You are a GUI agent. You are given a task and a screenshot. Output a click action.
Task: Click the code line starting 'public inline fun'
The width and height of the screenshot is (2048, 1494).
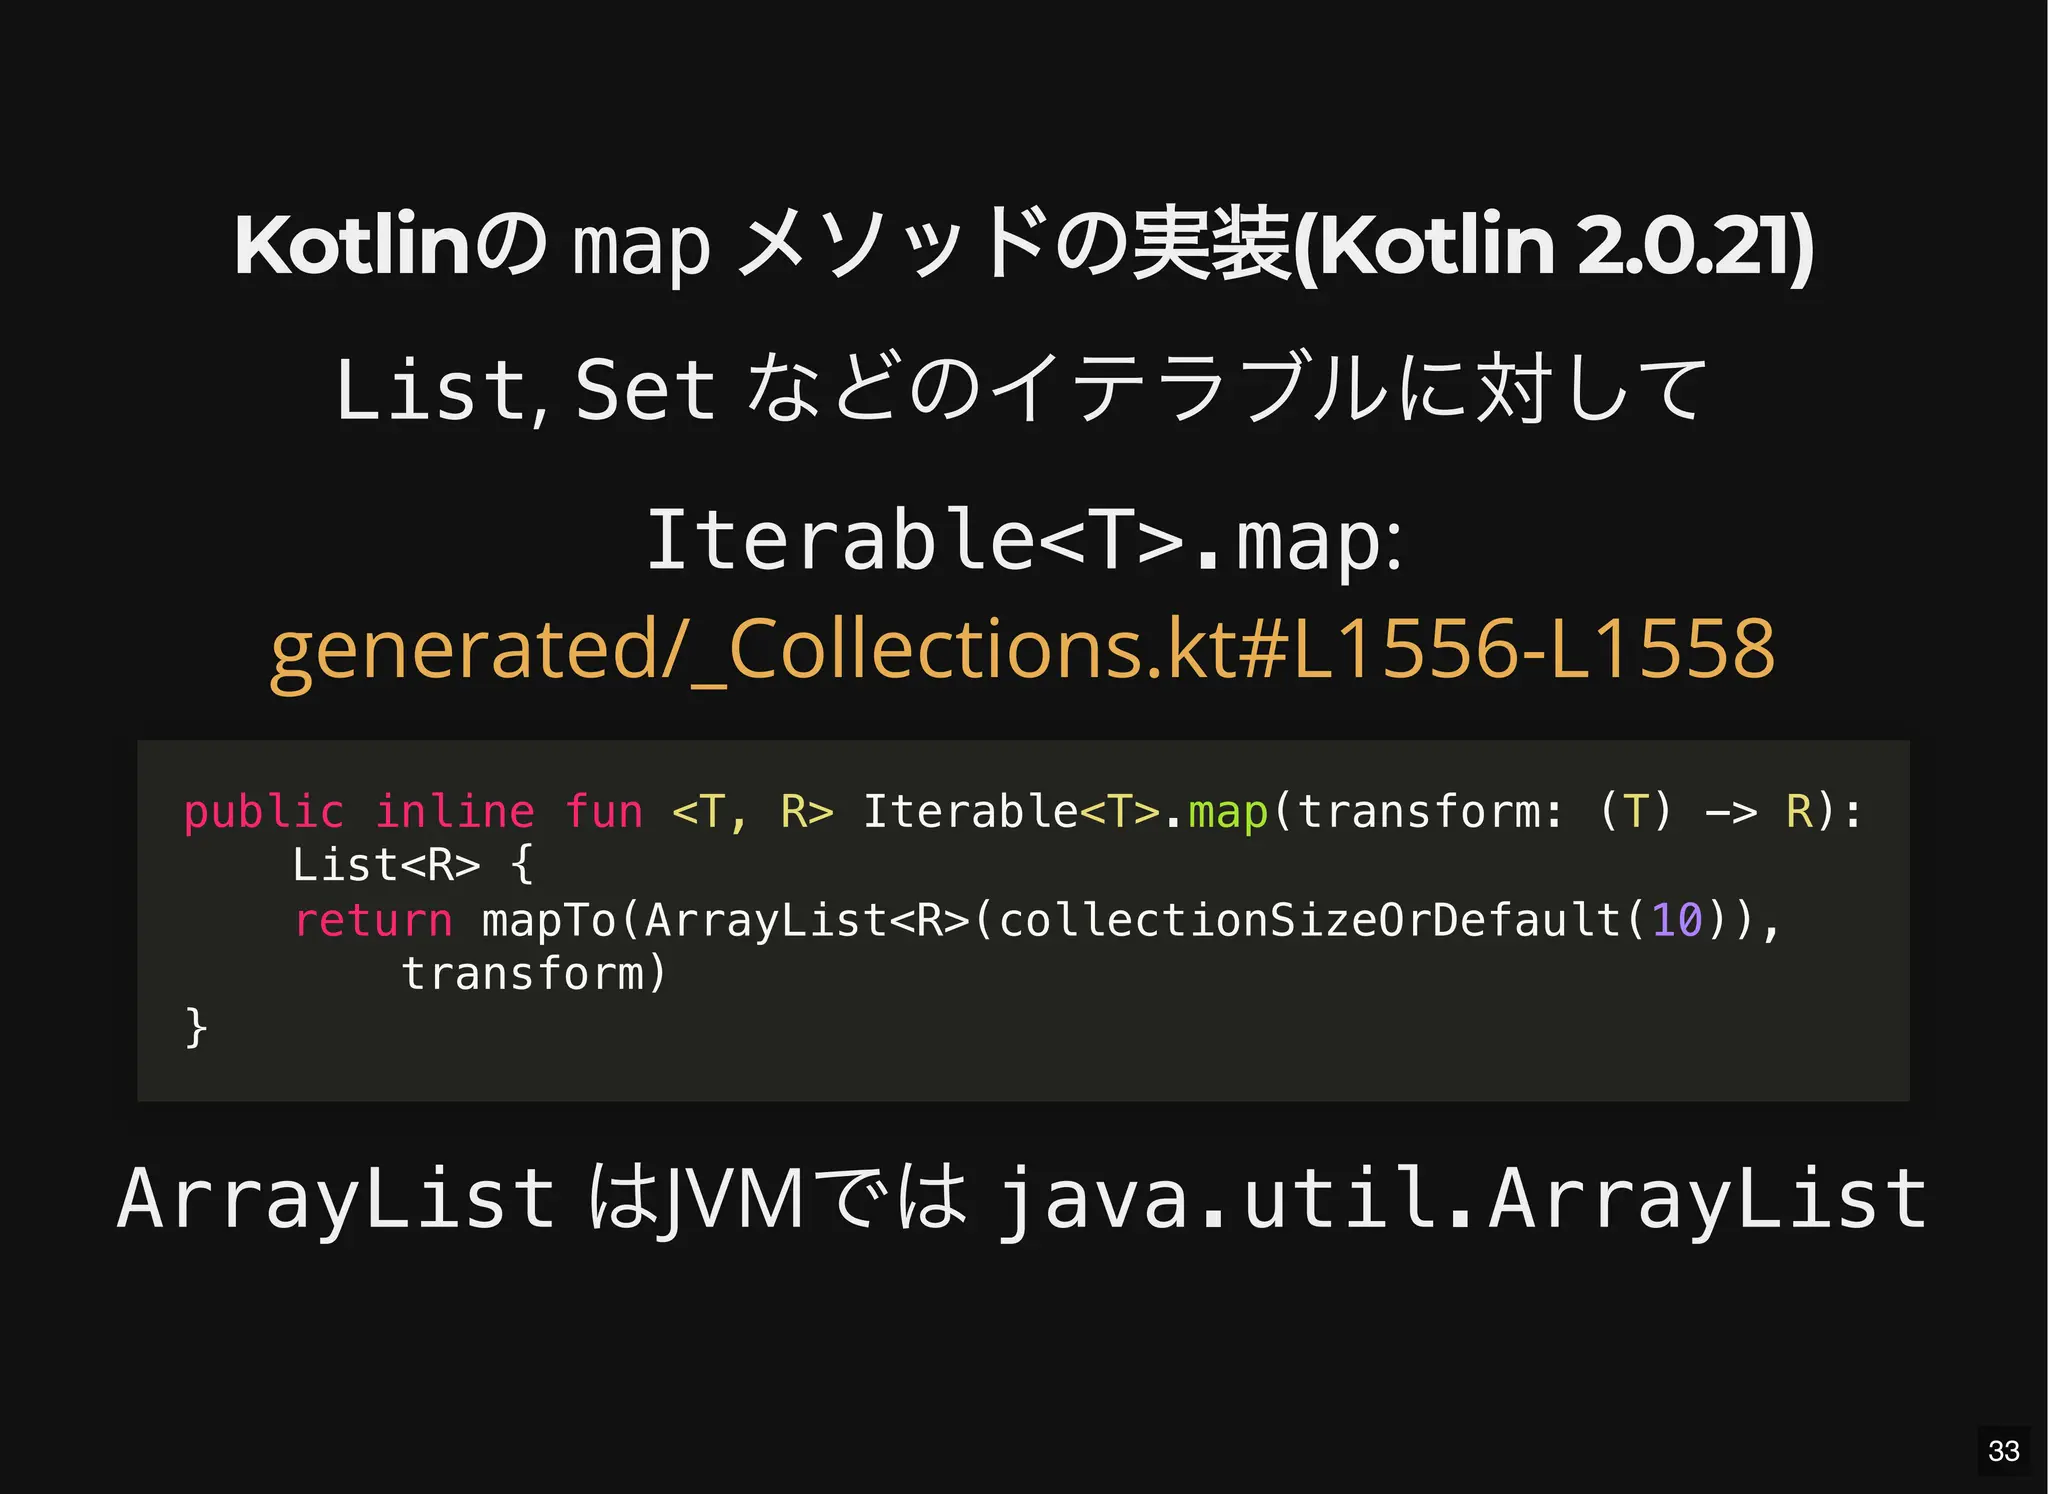pyautogui.click(x=1023, y=811)
